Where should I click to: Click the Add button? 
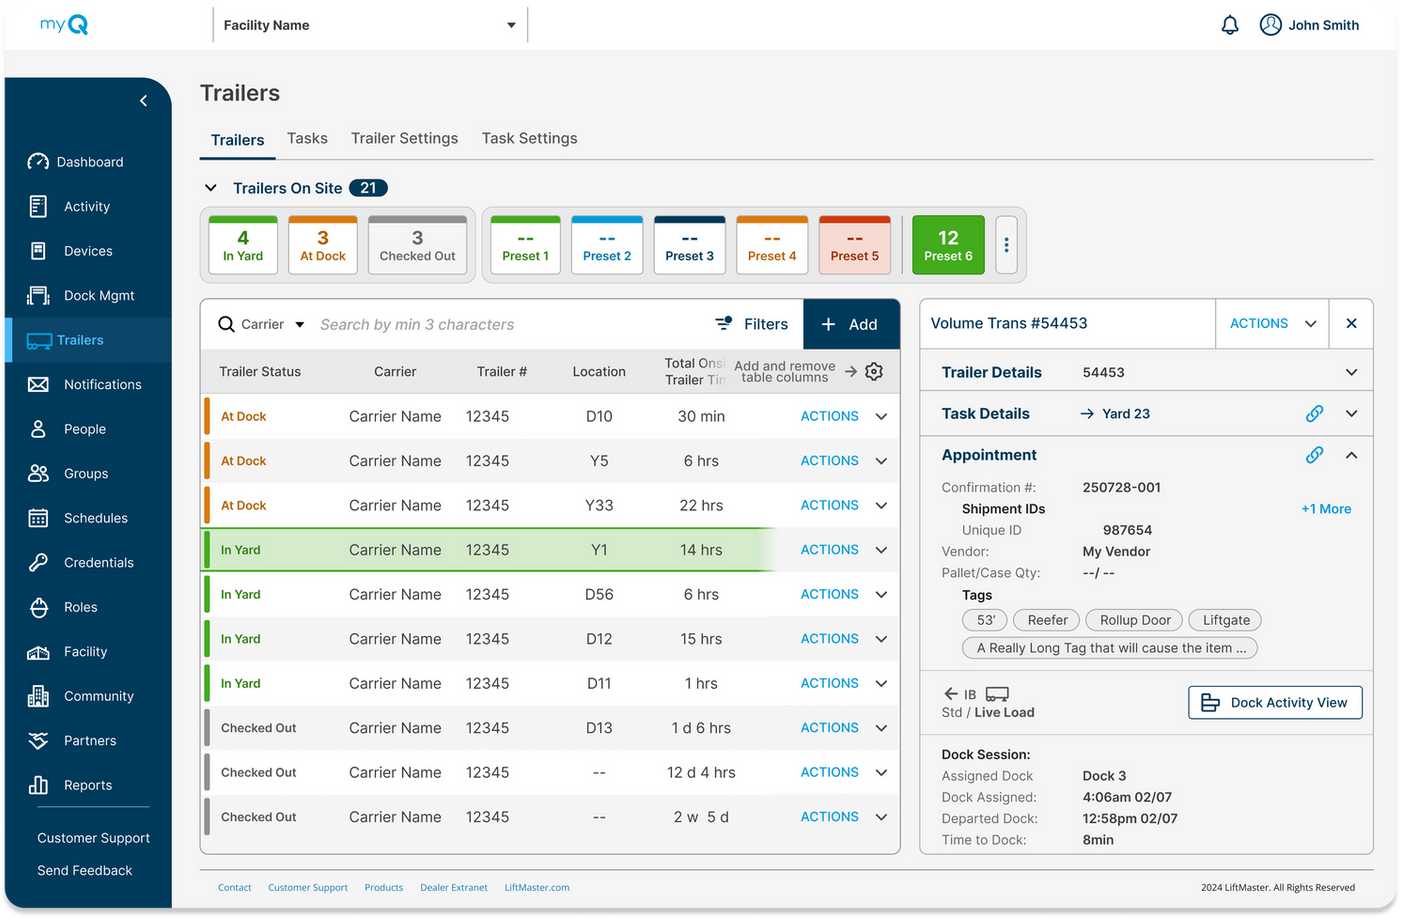pos(851,324)
